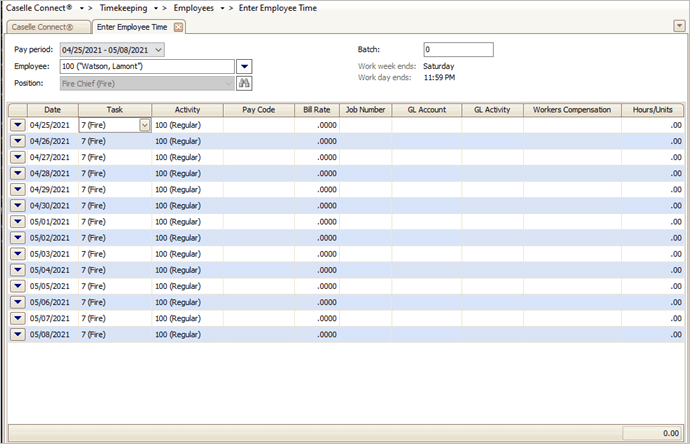Expand Task dropdown in the 04/25/2021 row

(x=145, y=125)
